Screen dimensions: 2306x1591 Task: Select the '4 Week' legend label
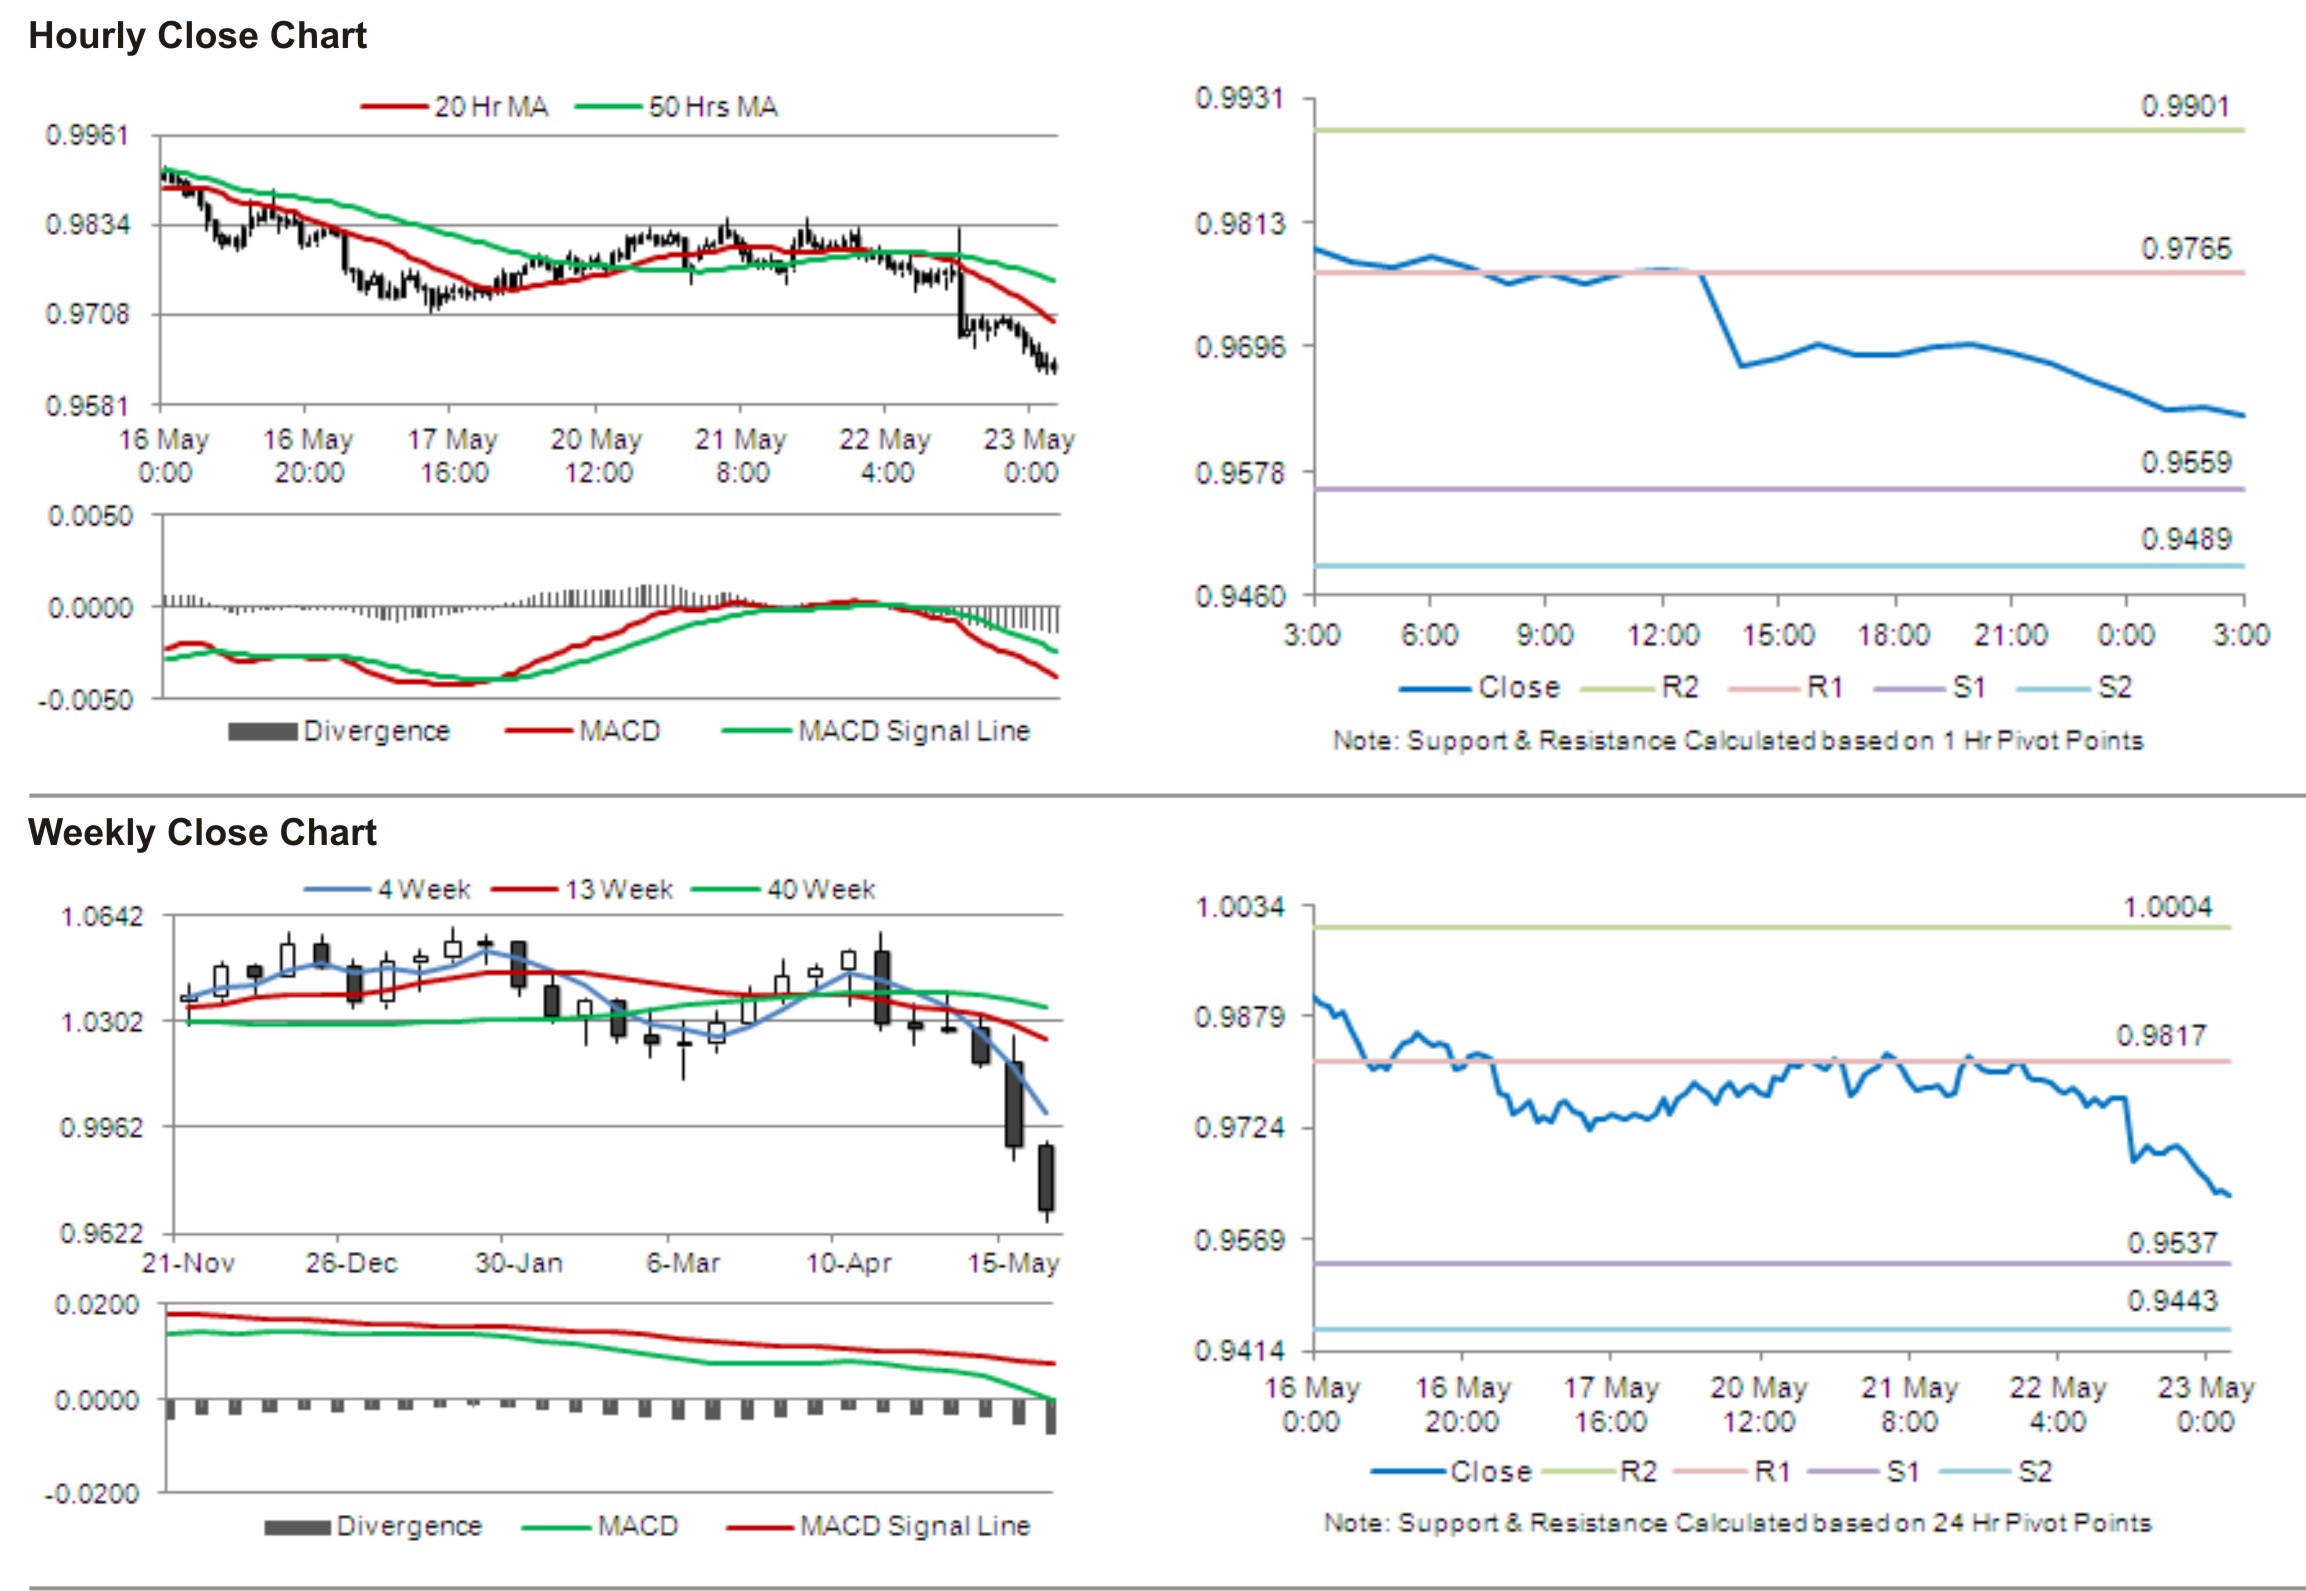point(424,889)
